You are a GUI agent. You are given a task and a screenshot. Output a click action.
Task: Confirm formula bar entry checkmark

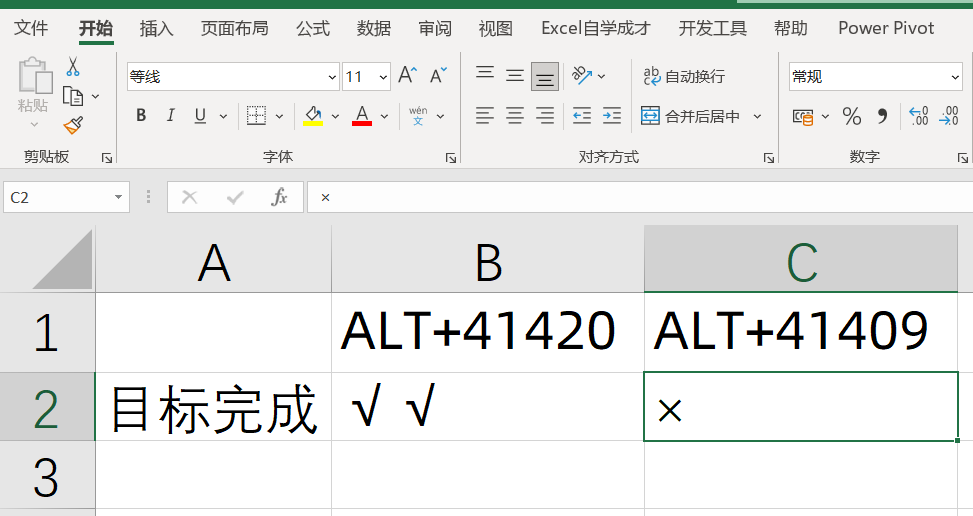(x=235, y=197)
